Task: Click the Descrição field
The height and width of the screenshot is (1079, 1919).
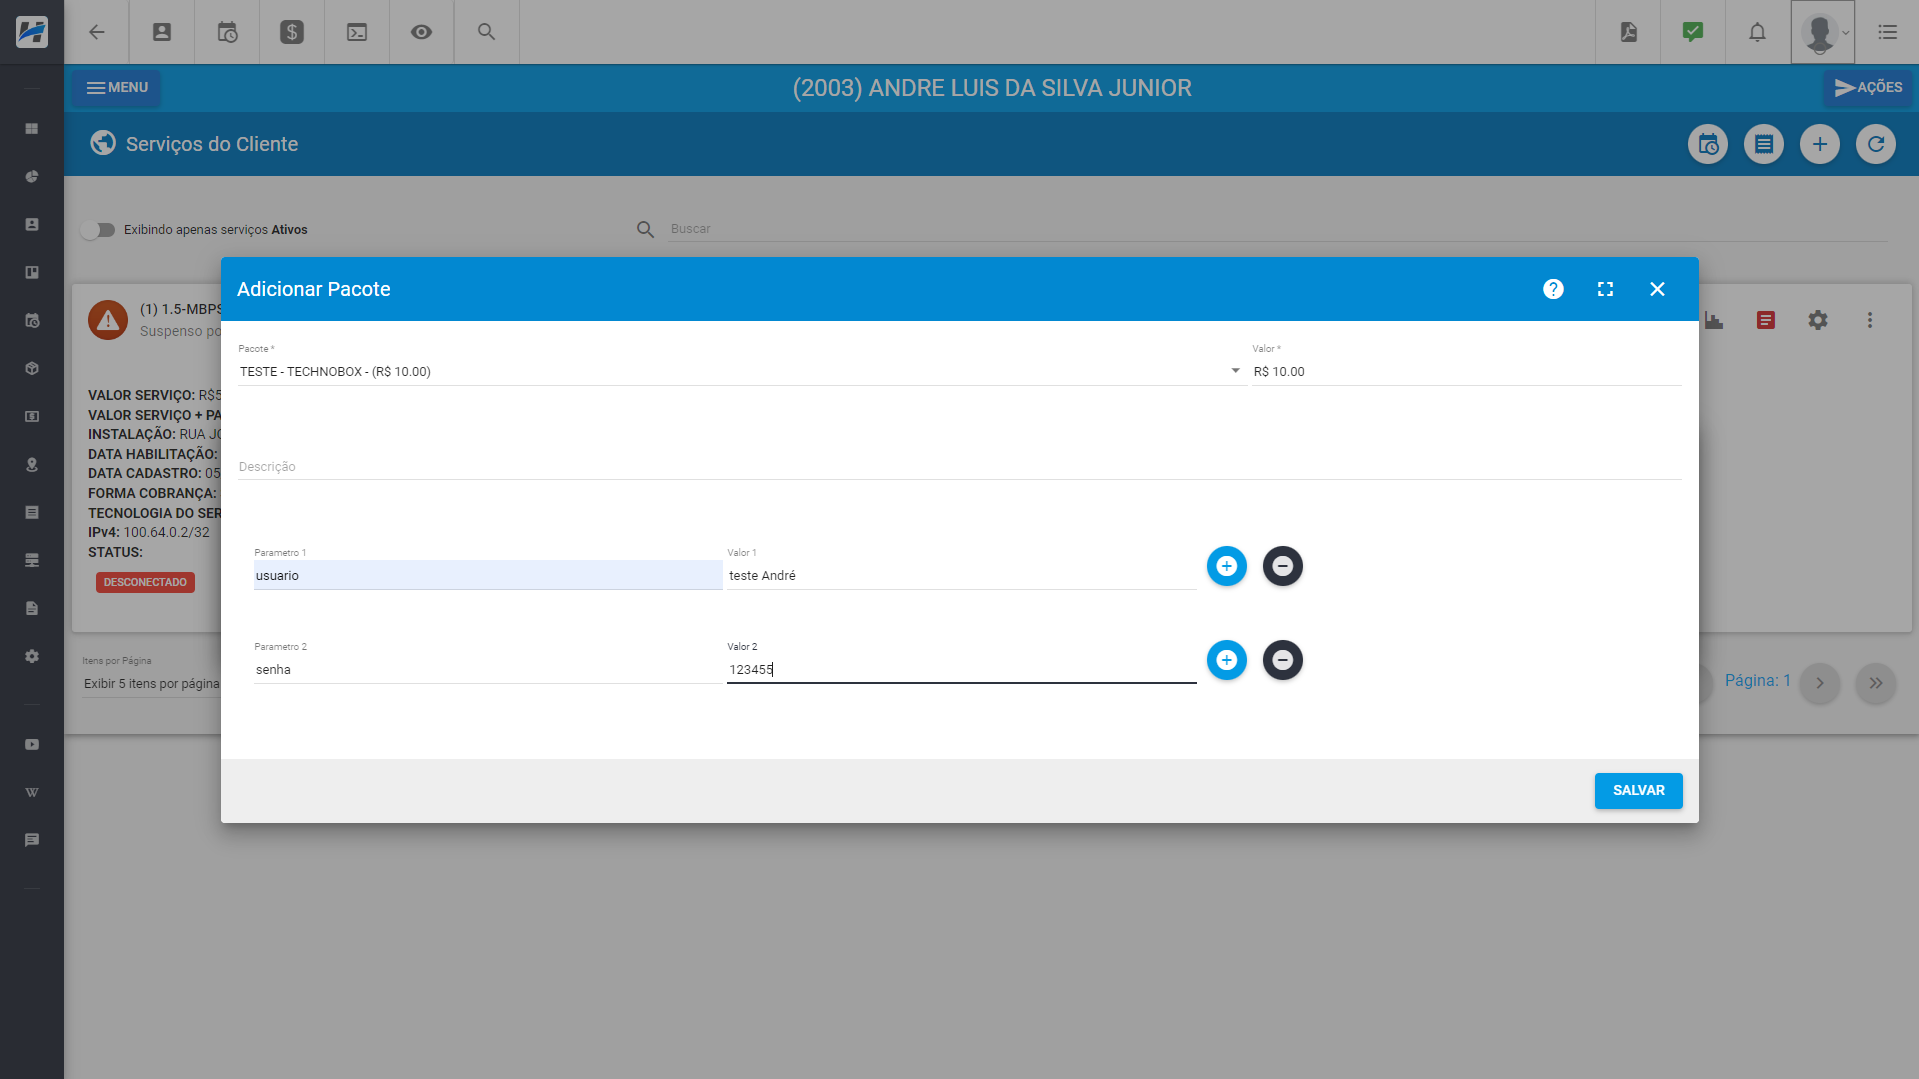Action: (960, 466)
